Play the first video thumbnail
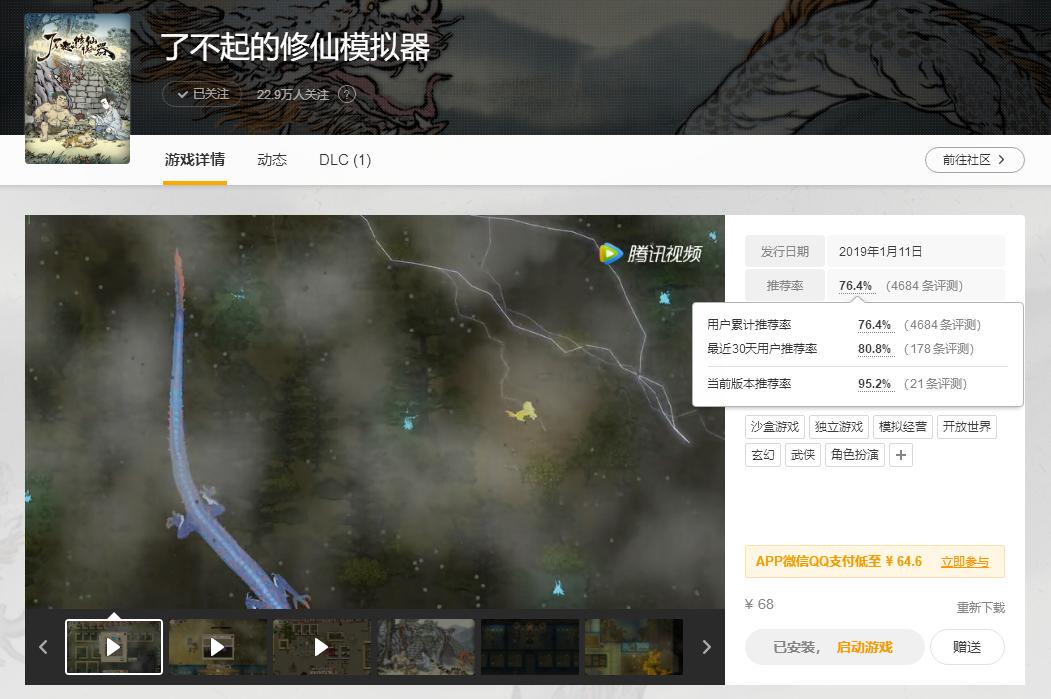This screenshot has width=1051, height=699. coord(114,647)
